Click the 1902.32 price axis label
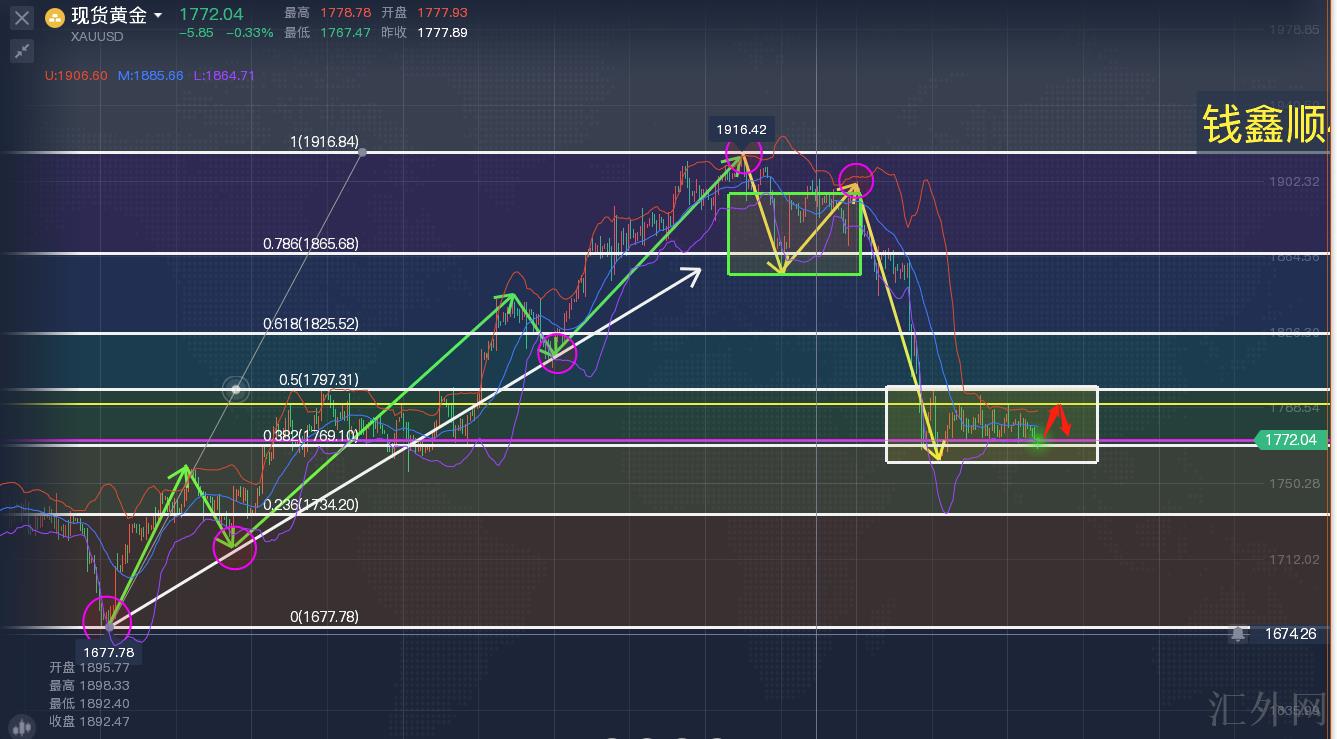 click(1292, 181)
